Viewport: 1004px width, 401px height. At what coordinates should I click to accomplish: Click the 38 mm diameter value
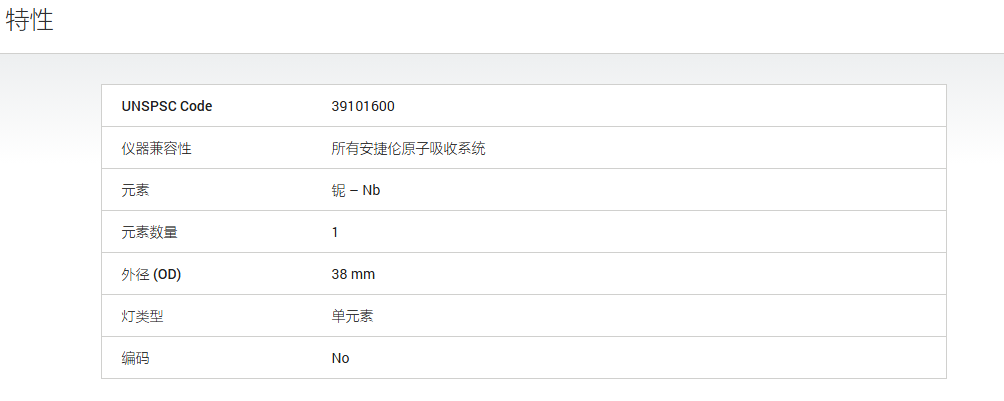pos(353,274)
